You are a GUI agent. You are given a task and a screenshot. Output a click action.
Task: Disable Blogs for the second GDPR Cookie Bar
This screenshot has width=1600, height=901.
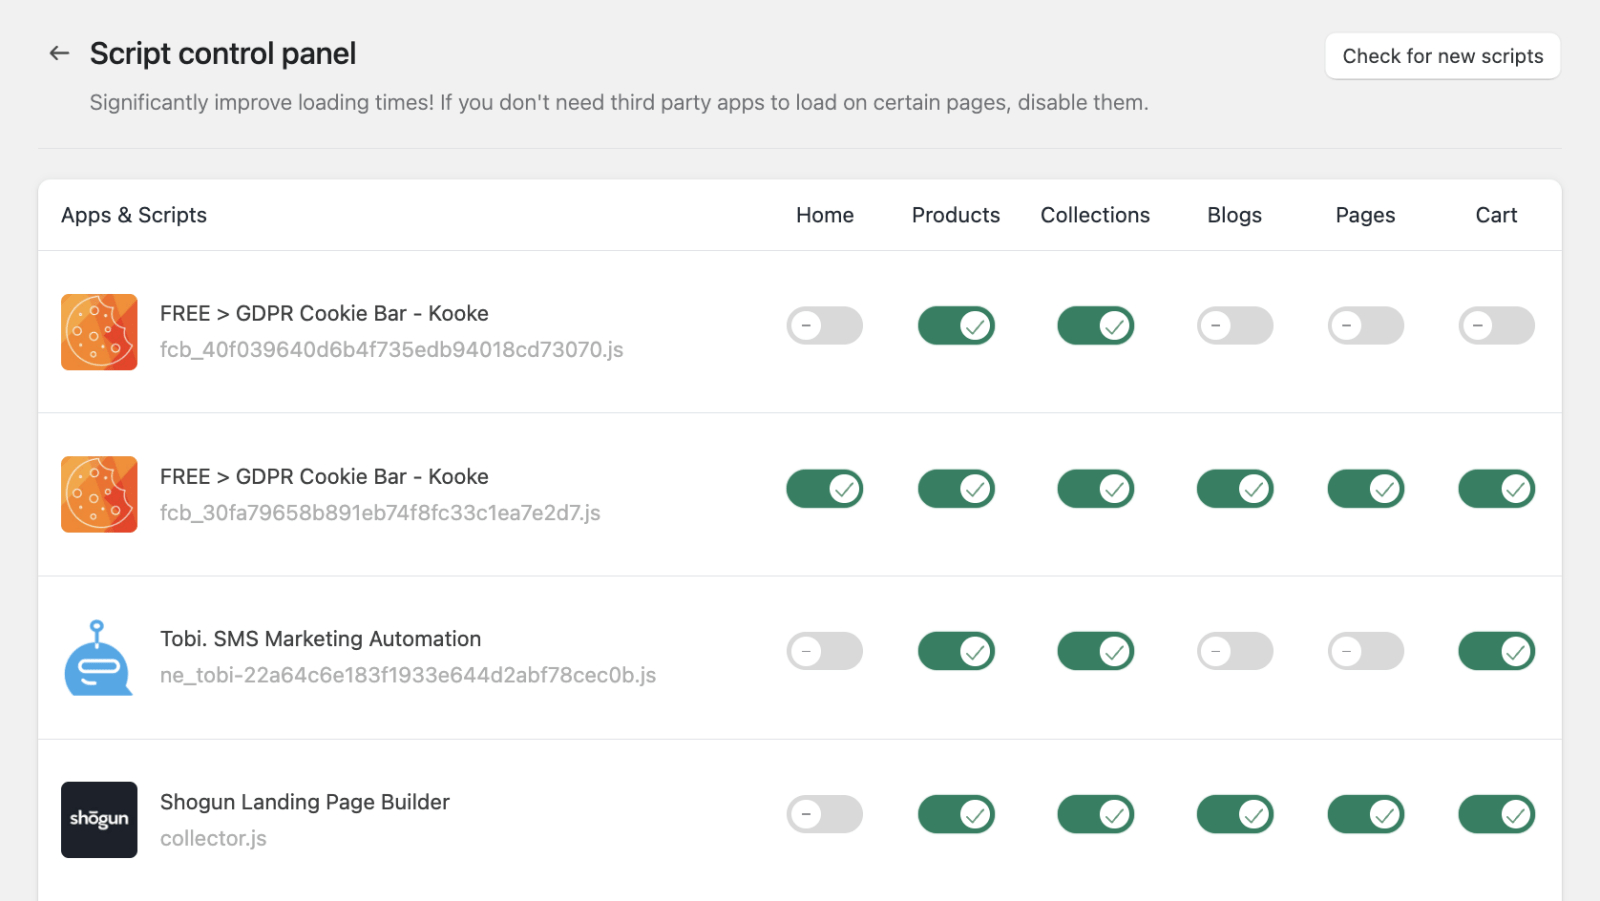[x=1235, y=488]
